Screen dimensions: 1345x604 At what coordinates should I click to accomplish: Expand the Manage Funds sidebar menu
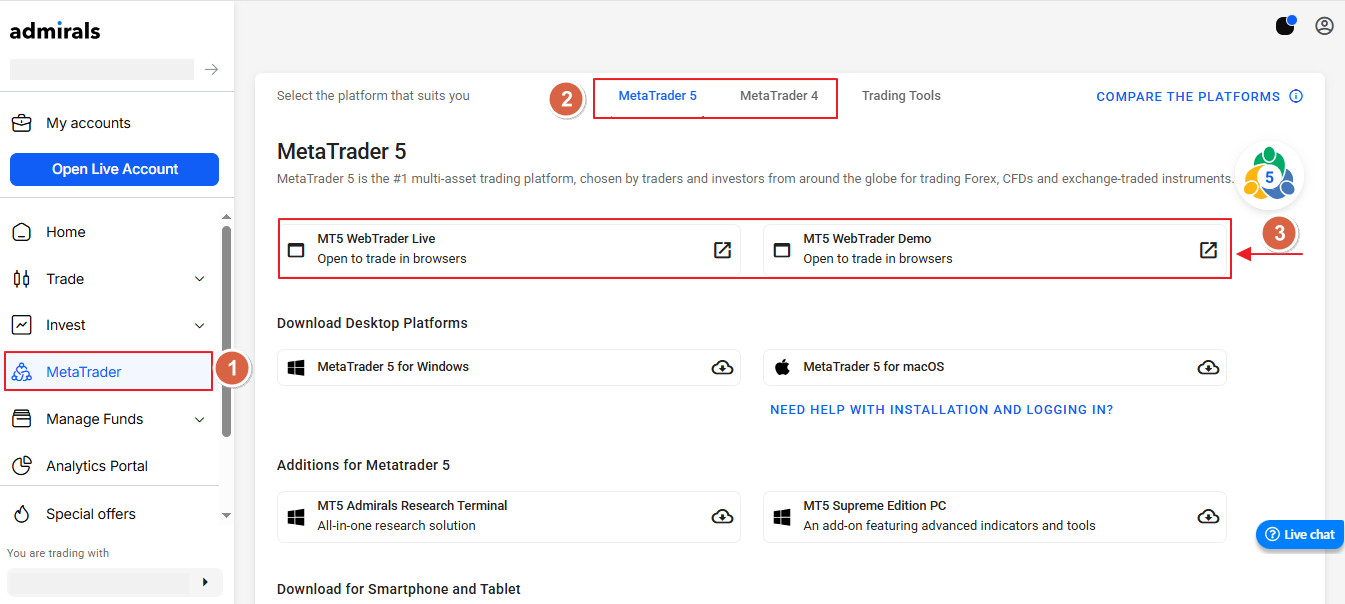[199, 420]
